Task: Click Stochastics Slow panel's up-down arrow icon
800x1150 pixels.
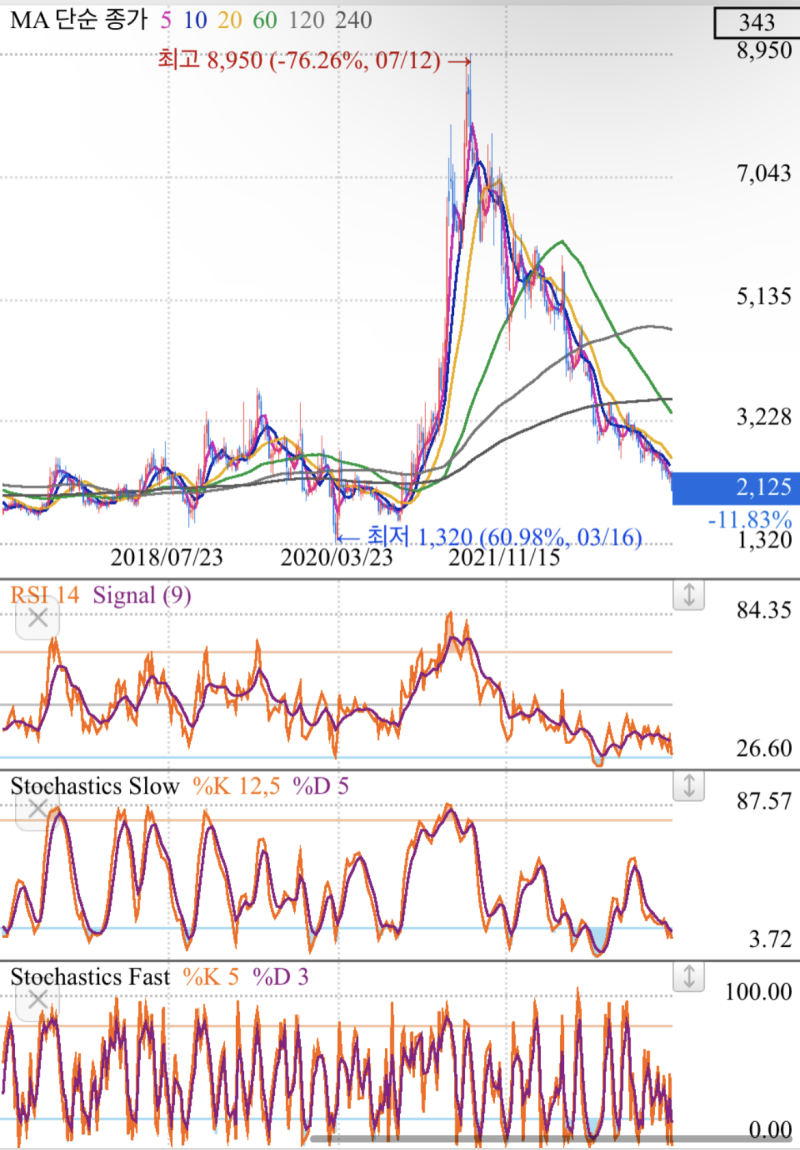Action: [x=689, y=785]
